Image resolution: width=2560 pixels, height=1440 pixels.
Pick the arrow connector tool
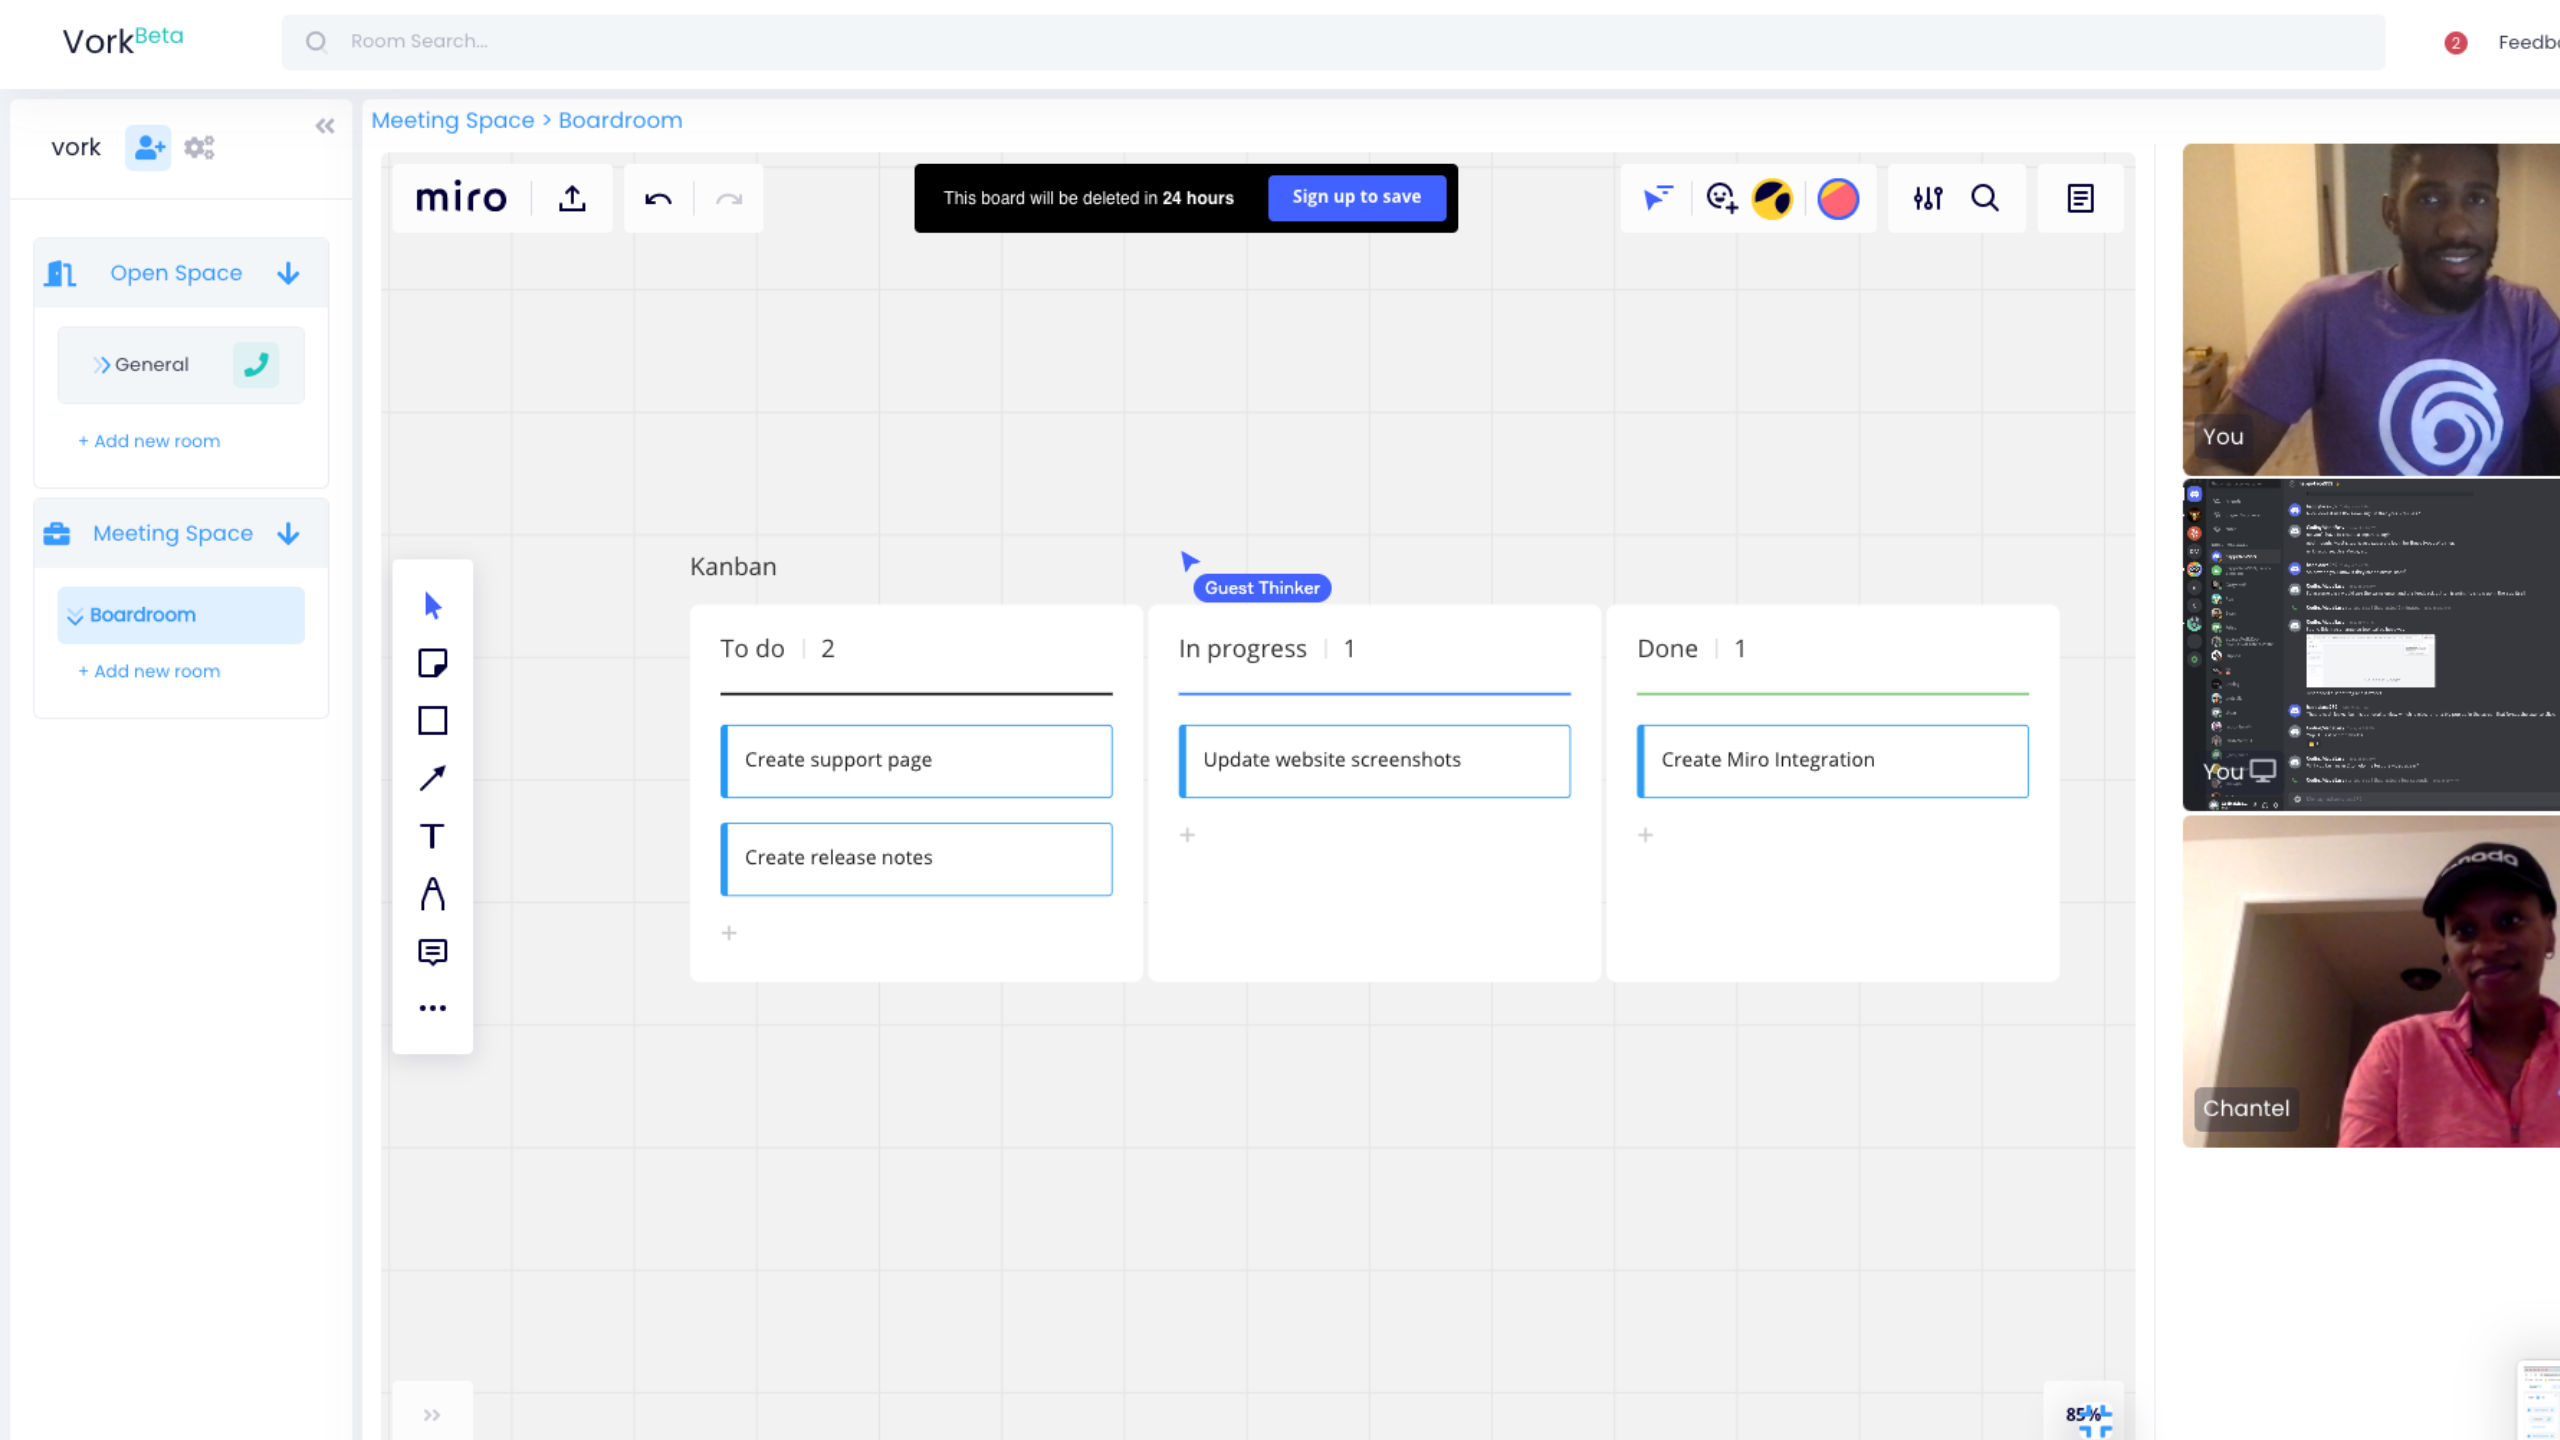coord(432,778)
